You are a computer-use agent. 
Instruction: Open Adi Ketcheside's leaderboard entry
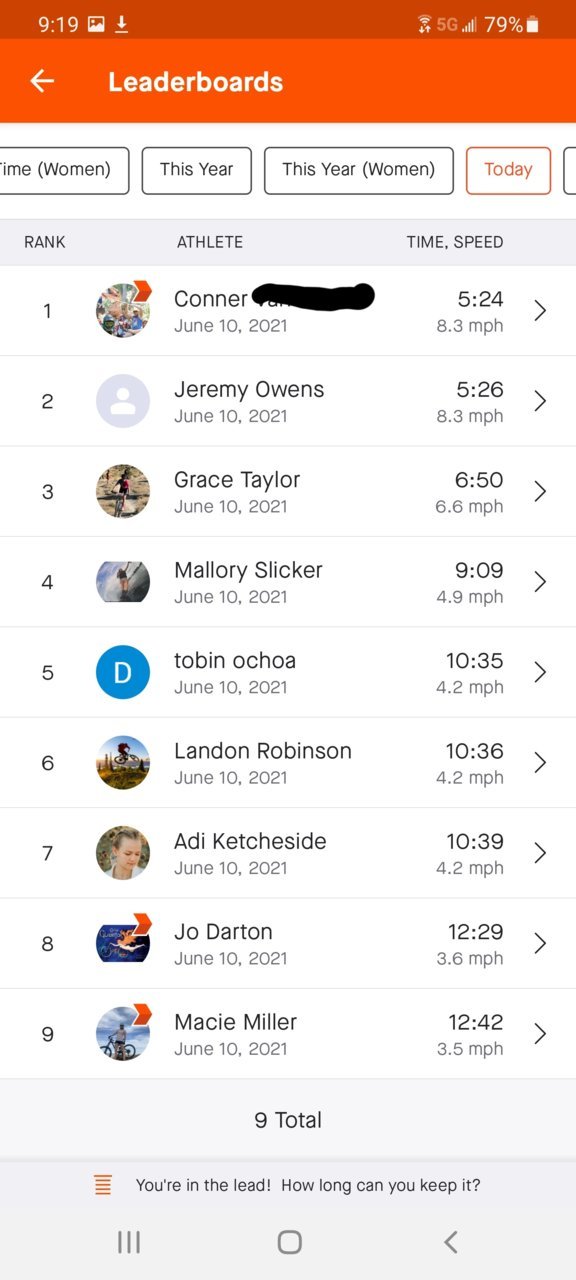tap(288, 853)
